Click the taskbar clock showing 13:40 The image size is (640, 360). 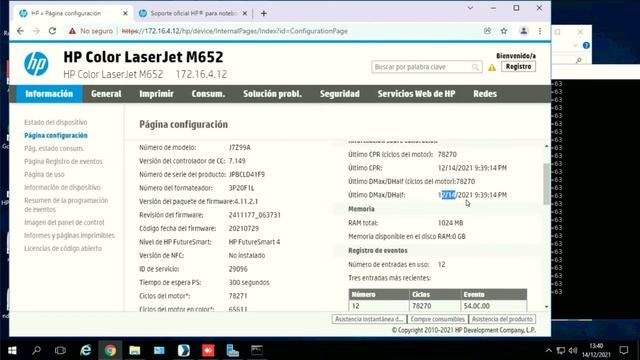[x=596, y=350]
